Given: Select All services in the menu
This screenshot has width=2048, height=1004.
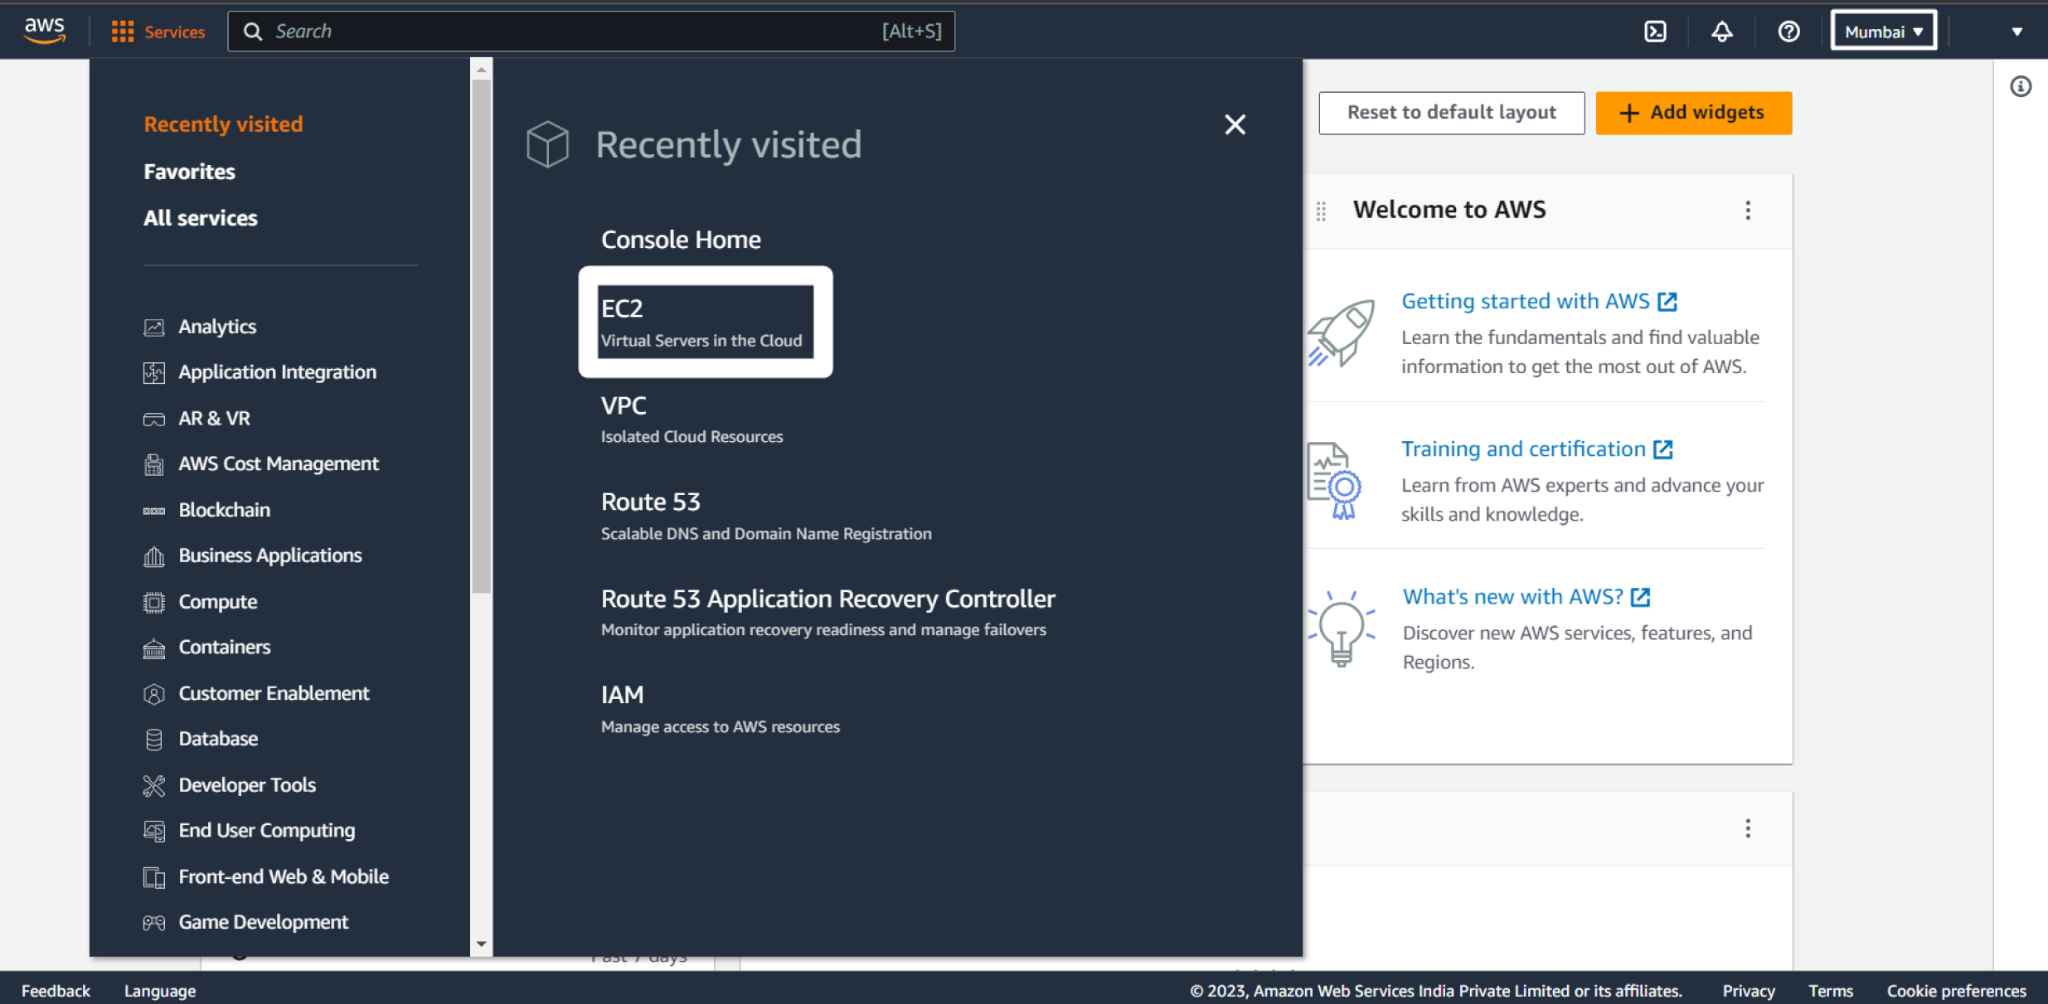Looking at the screenshot, I should [x=200, y=218].
